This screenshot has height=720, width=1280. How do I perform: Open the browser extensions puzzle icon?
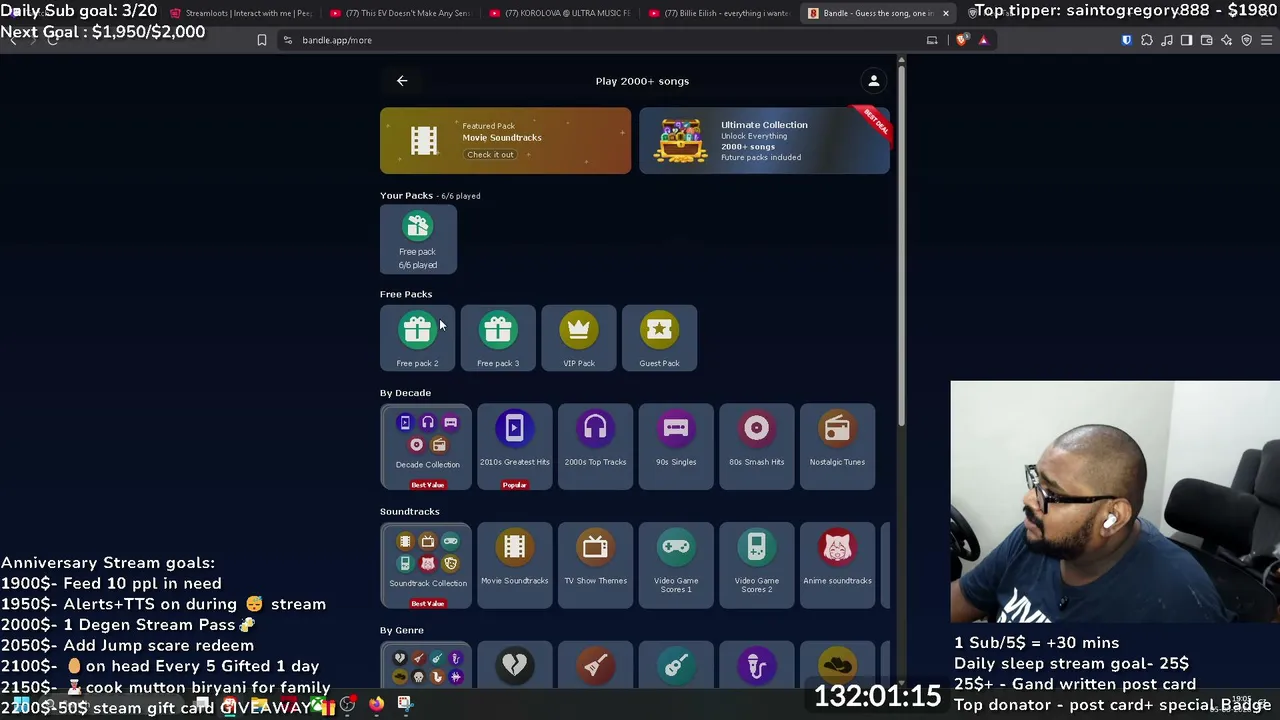point(1147,40)
